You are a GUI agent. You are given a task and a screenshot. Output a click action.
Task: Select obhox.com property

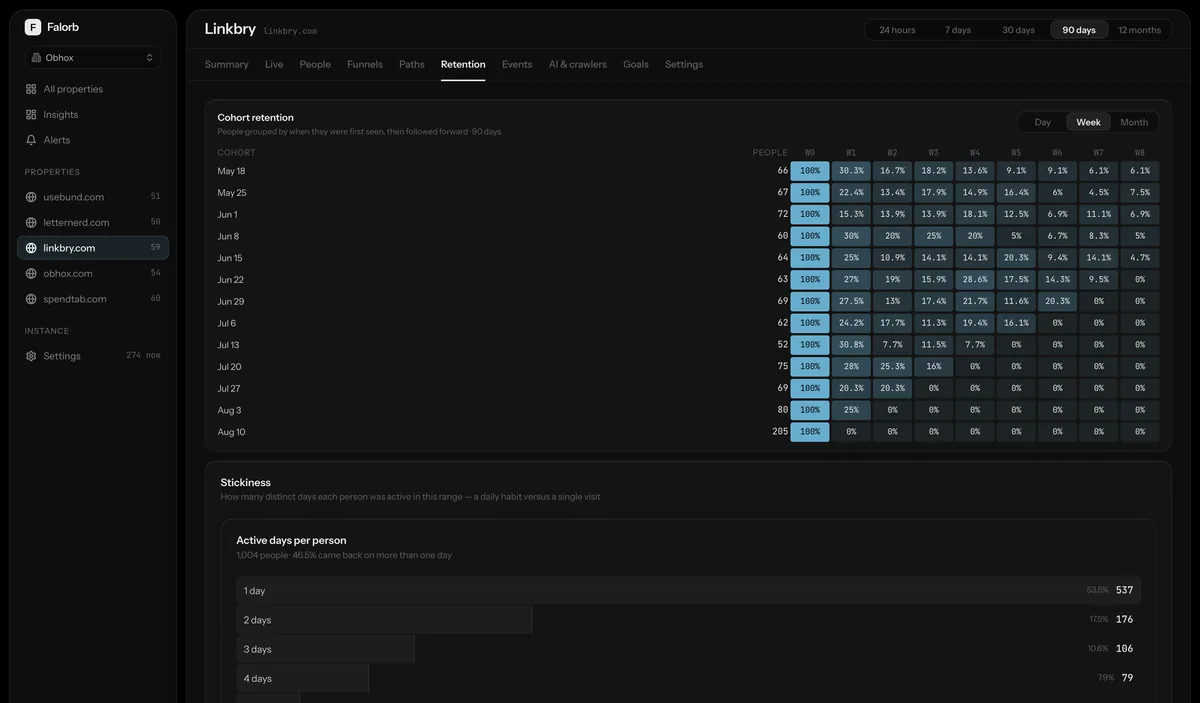(x=93, y=273)
